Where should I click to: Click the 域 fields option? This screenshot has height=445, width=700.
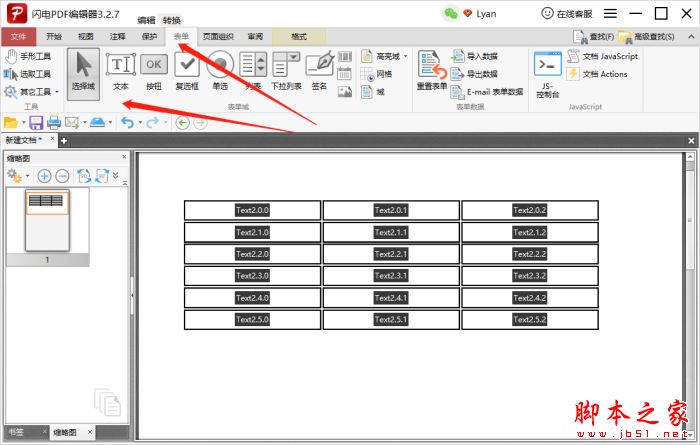point(373,92)
